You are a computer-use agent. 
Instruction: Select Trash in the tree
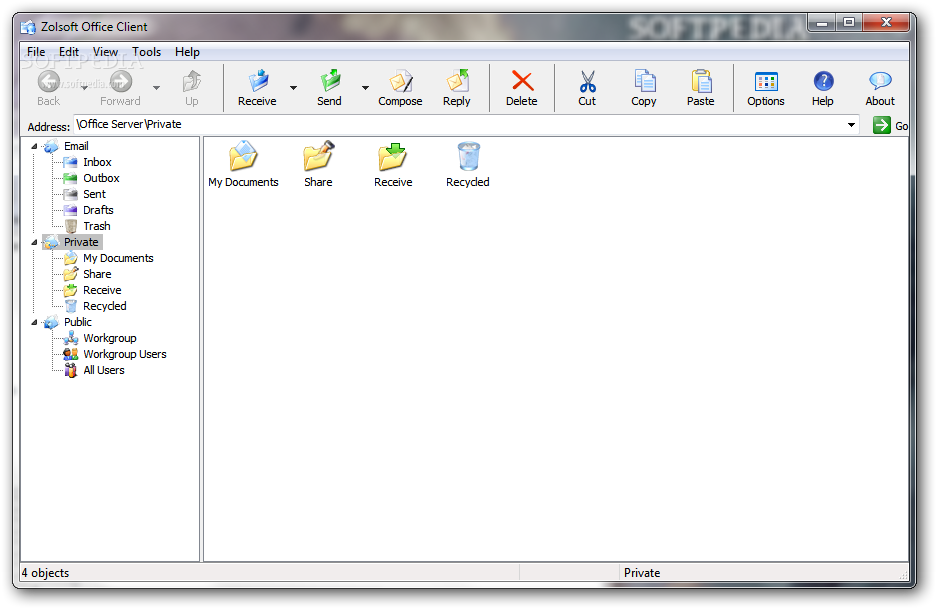97,226
